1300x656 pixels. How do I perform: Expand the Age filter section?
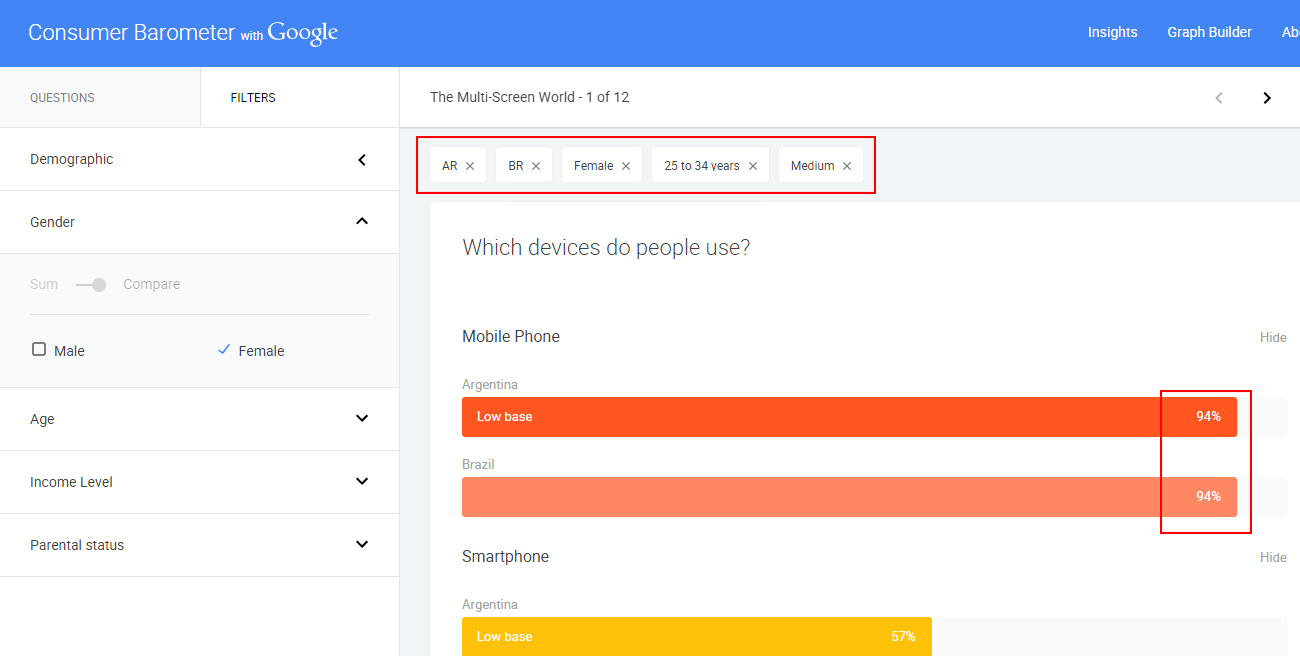pyautogui.click(x=362, y=419)
